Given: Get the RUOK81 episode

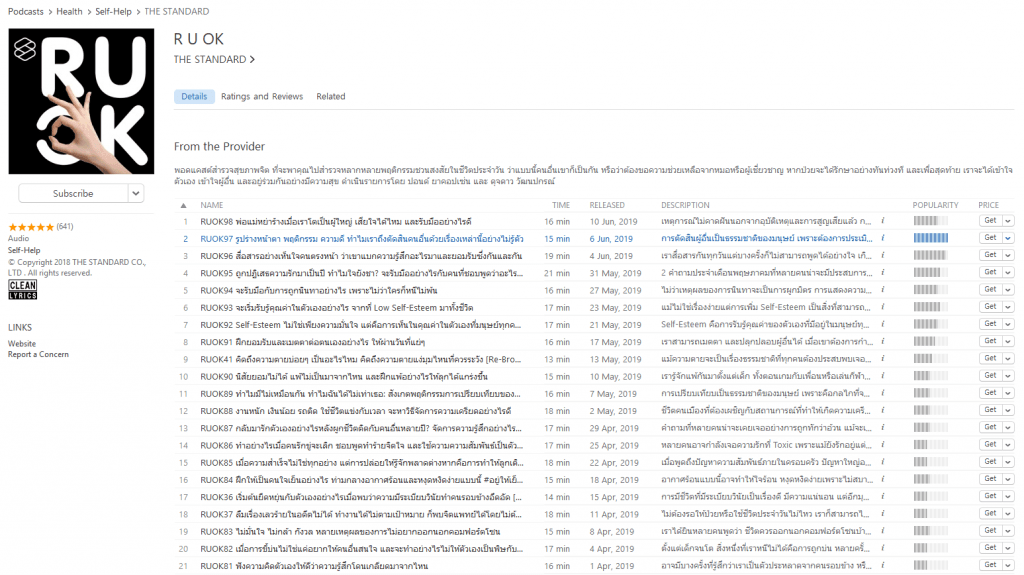Looking at the screenshot, I should coord(991,565).
